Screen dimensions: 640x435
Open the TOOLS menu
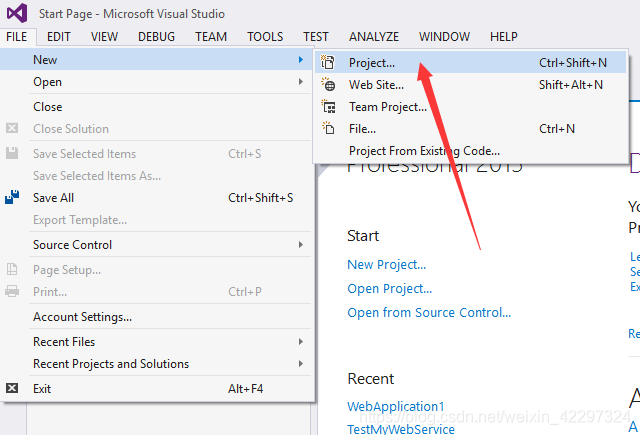(x=265, y=37)
